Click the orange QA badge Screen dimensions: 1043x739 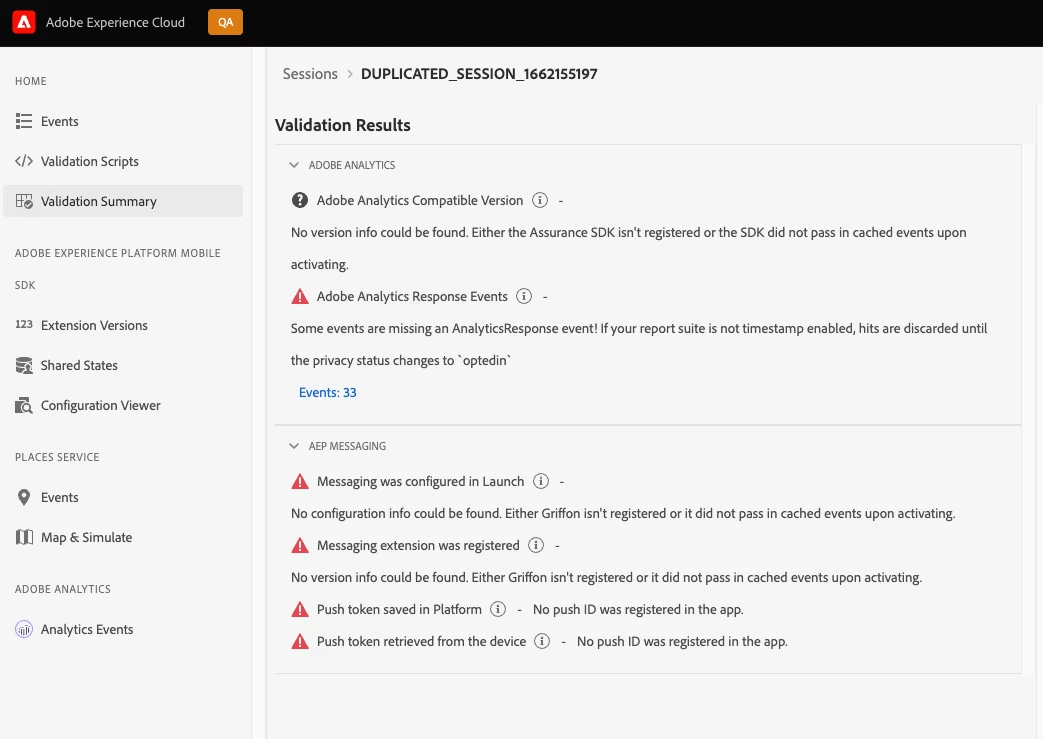[x=225, y=22]
